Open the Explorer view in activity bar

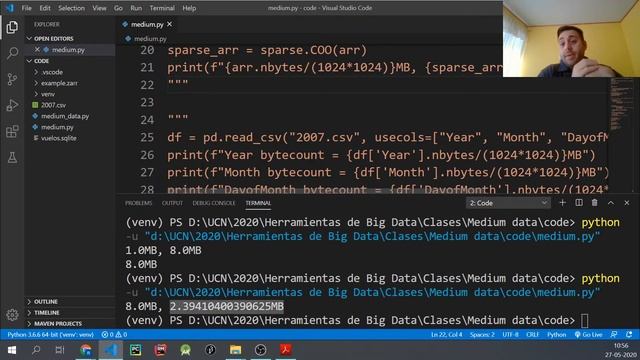[x=12, y=27]
